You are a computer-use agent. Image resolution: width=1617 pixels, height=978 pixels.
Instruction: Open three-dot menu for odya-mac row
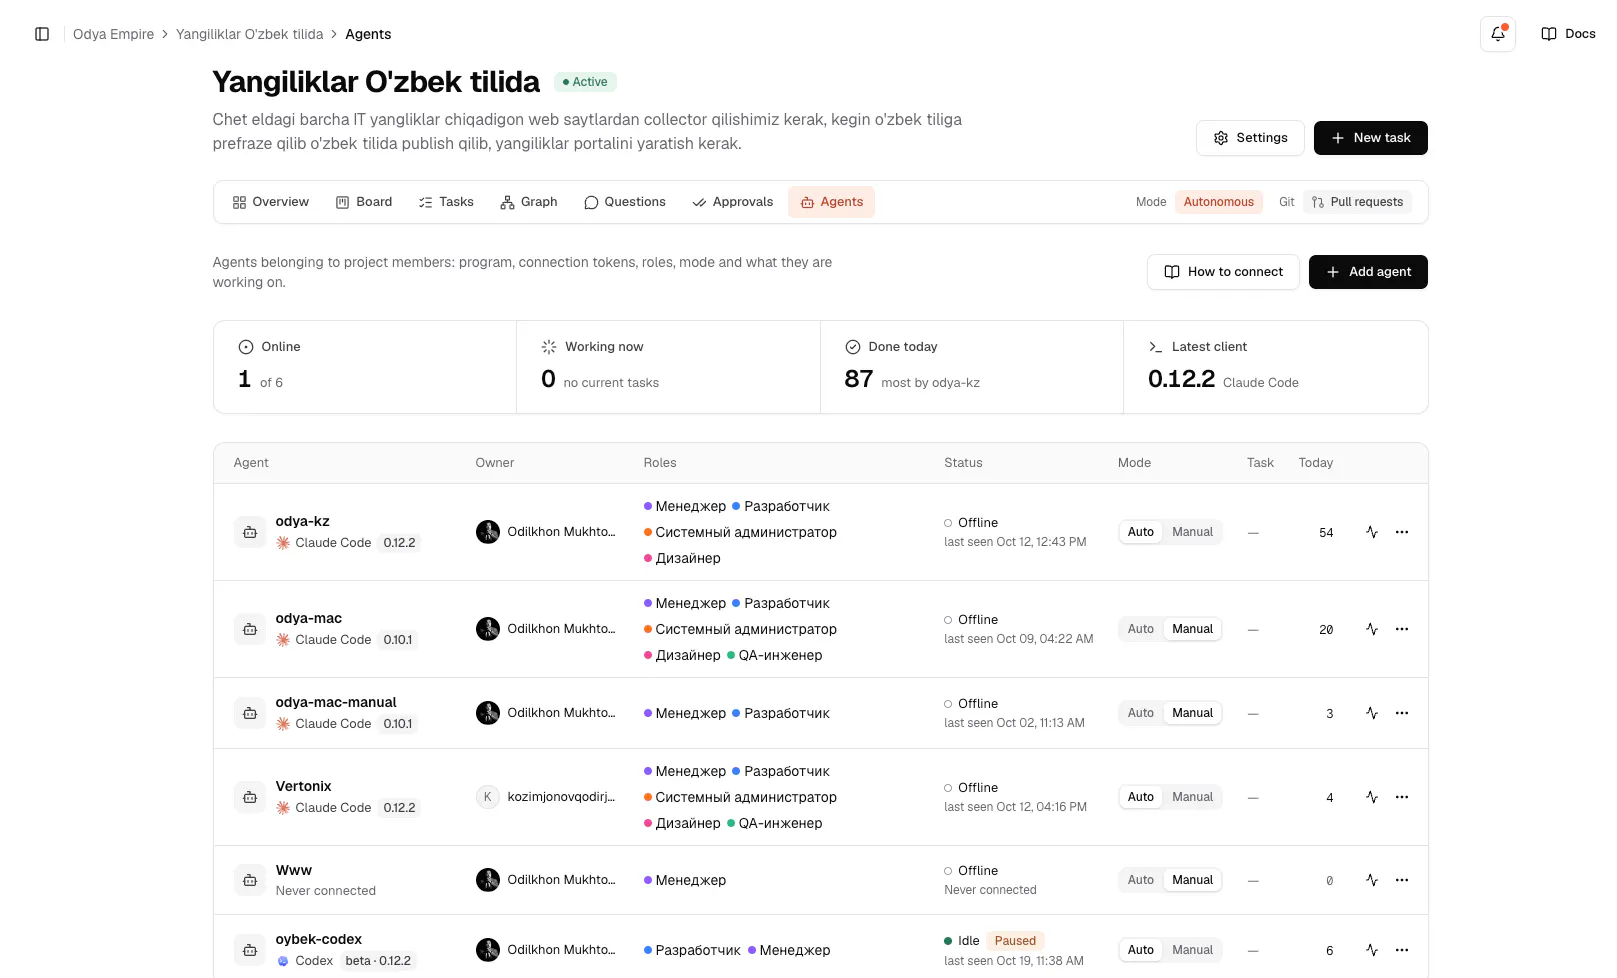tap(1402, 629)
